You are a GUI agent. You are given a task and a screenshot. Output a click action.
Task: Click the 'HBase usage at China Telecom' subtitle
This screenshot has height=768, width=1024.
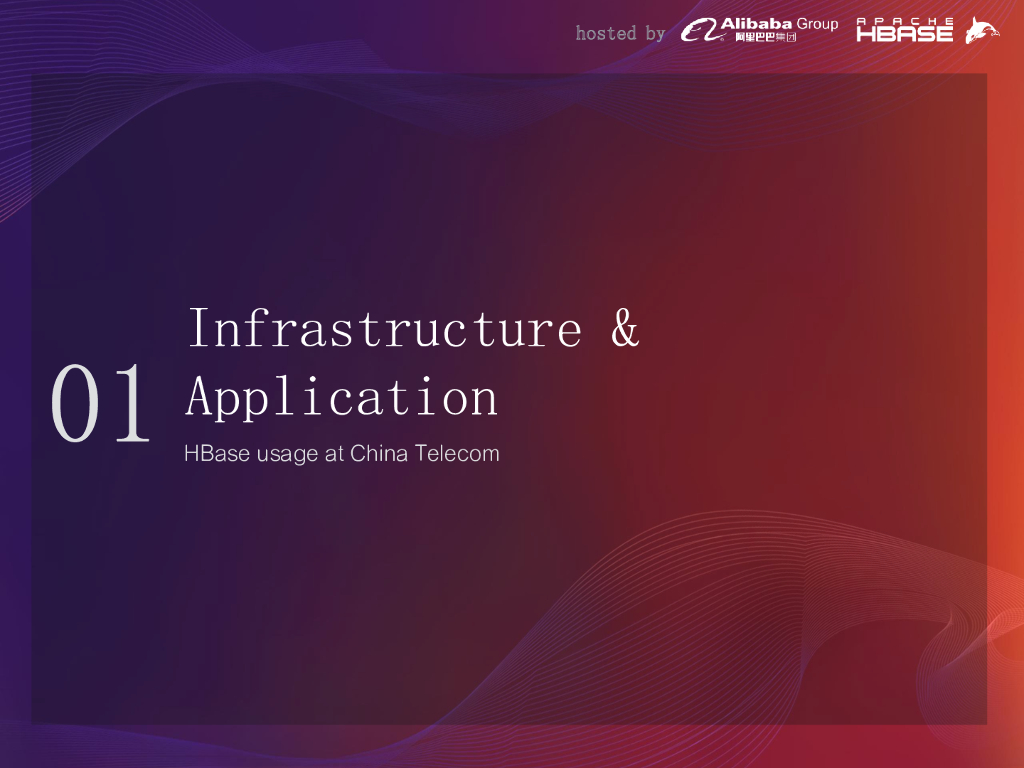[342, 453]
